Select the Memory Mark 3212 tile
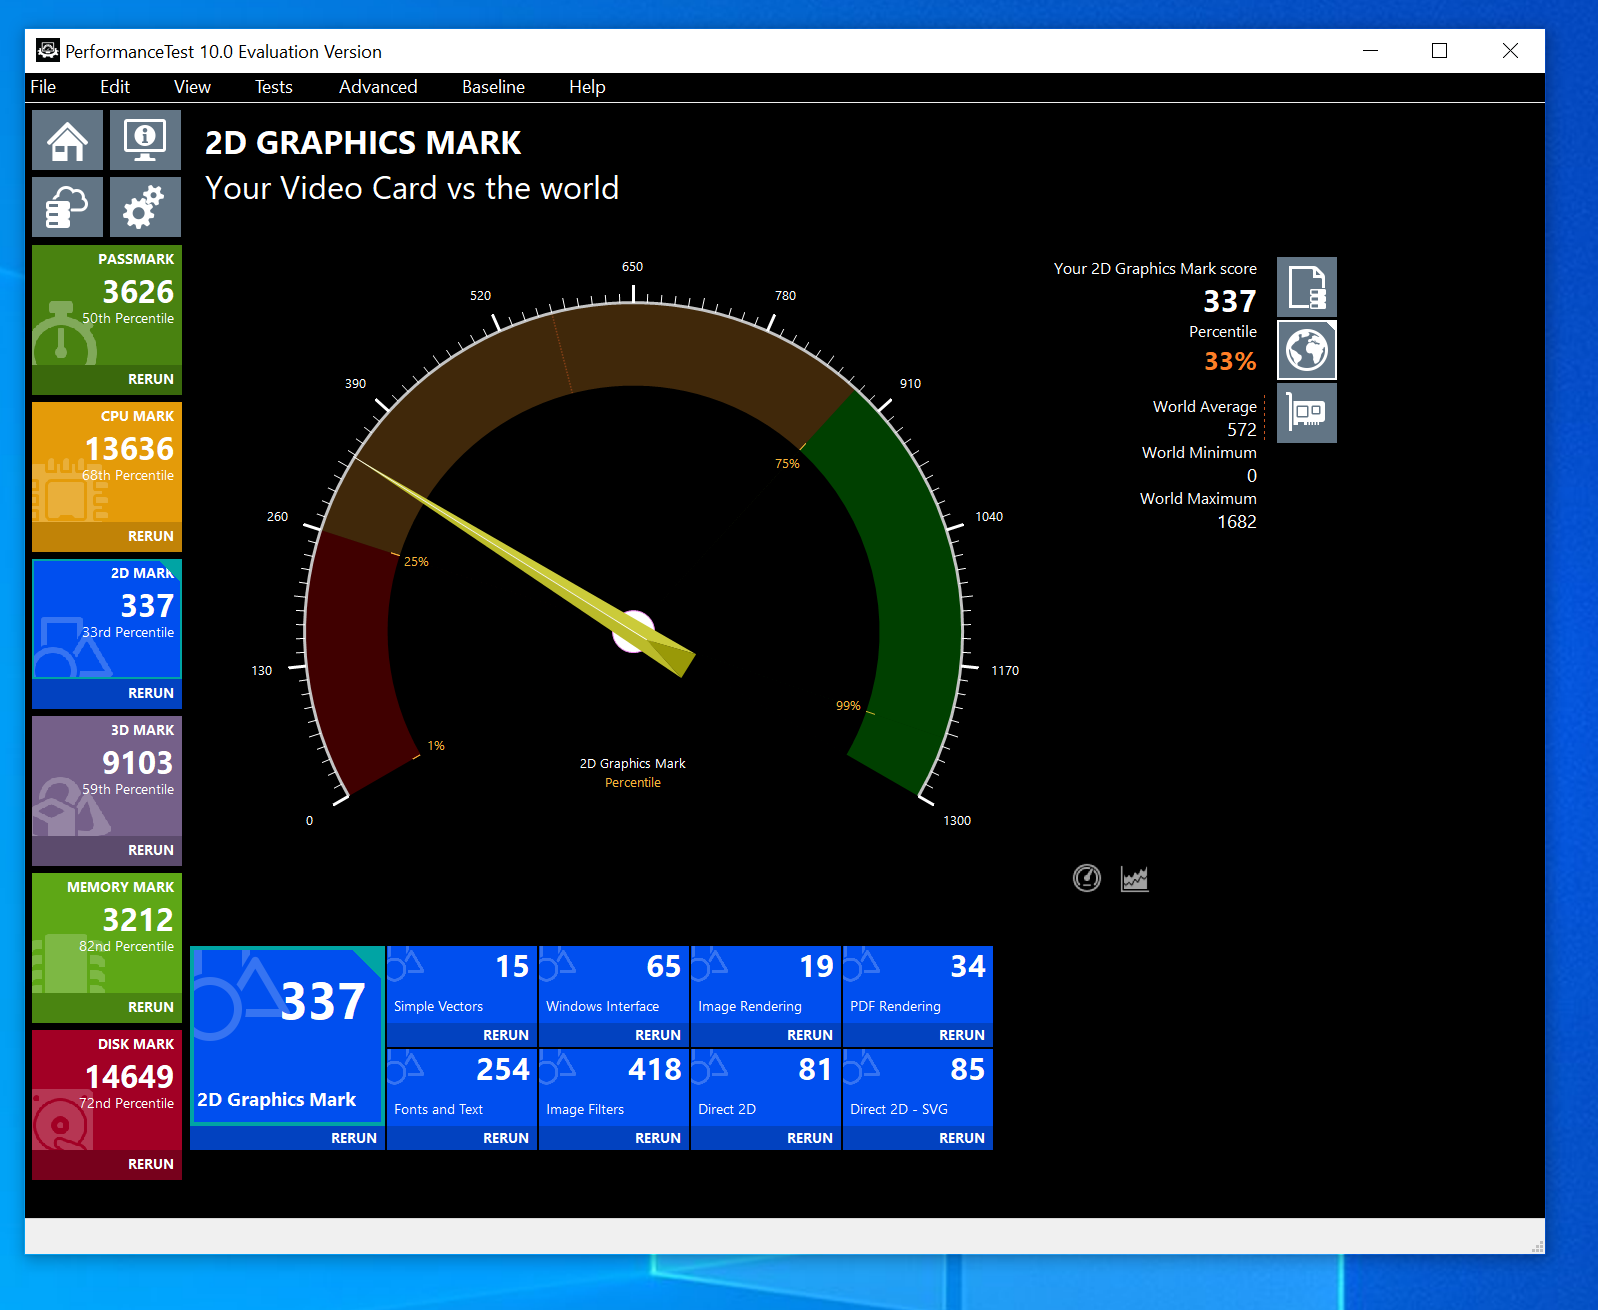1598x1310 pixels. click(x=107, y=933)
